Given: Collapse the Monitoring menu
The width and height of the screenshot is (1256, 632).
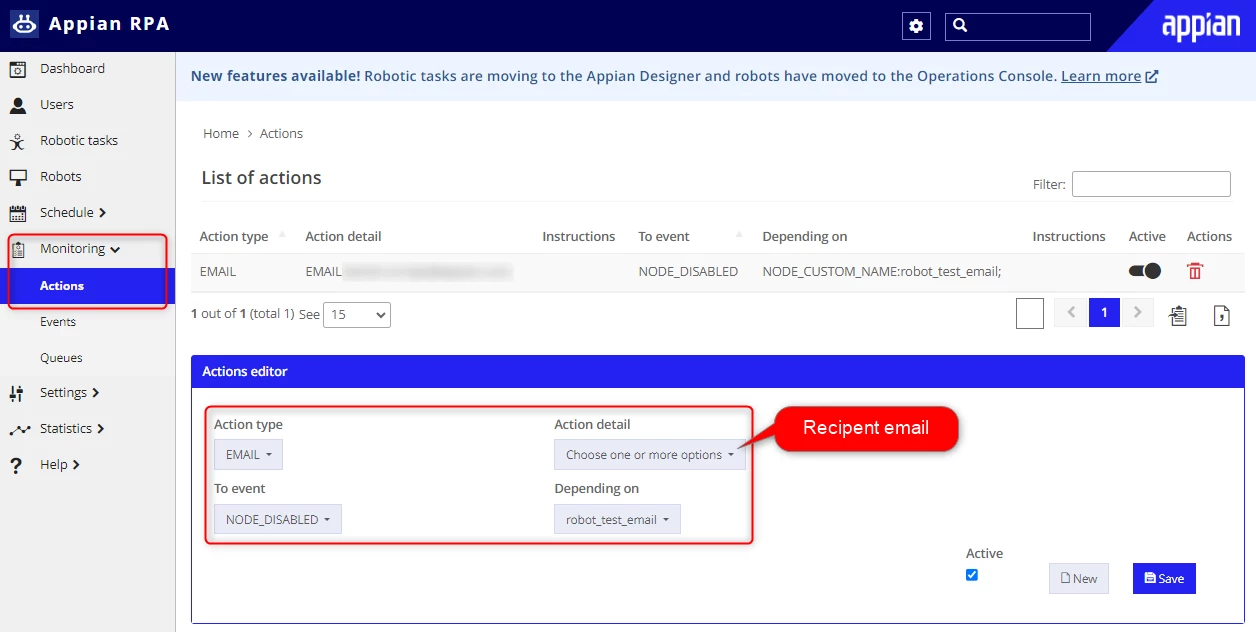Looking at the screenshot, I should [80, 249].
